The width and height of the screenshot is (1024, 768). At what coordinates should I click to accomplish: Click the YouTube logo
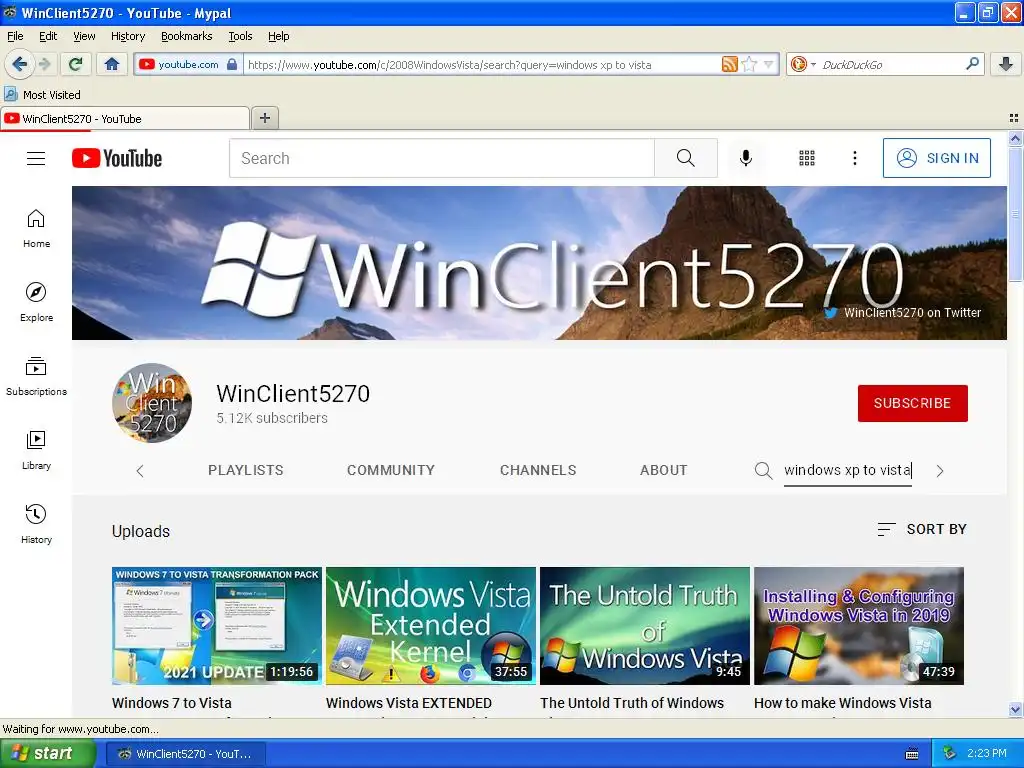pyautogui.click(x=117, y=158)
